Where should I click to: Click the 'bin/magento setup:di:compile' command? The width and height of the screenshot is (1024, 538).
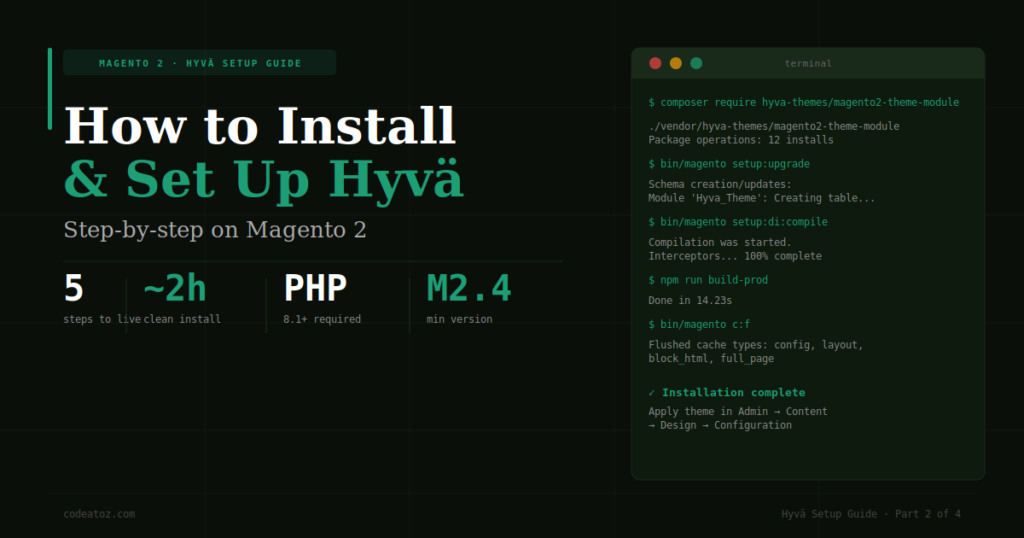pyautogui.click(x=738, y=222)
